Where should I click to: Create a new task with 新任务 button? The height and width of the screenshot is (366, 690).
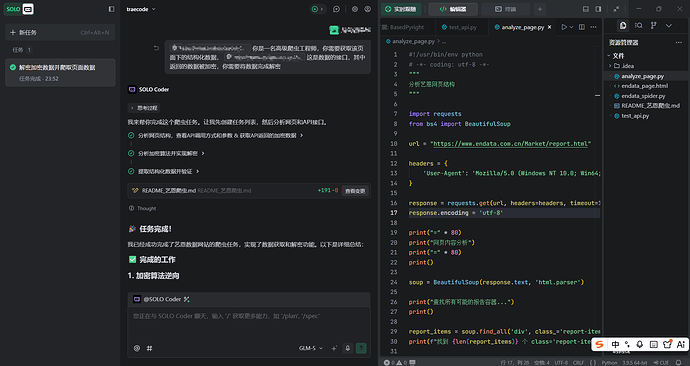coord(60,32)
